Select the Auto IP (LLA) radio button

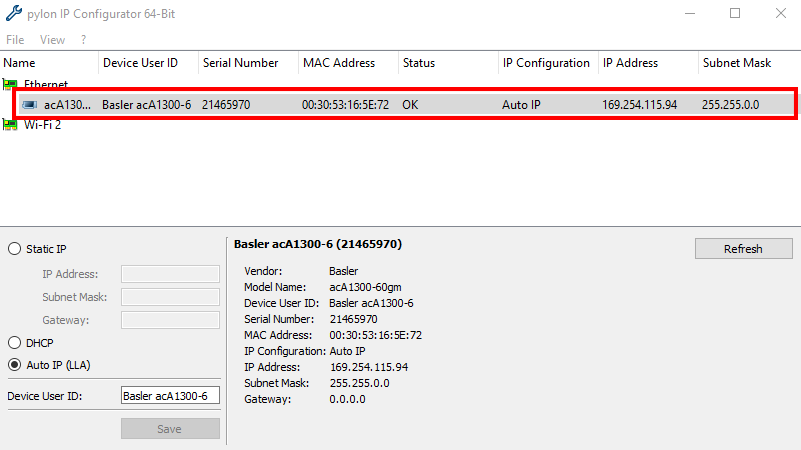click(14, 365)
